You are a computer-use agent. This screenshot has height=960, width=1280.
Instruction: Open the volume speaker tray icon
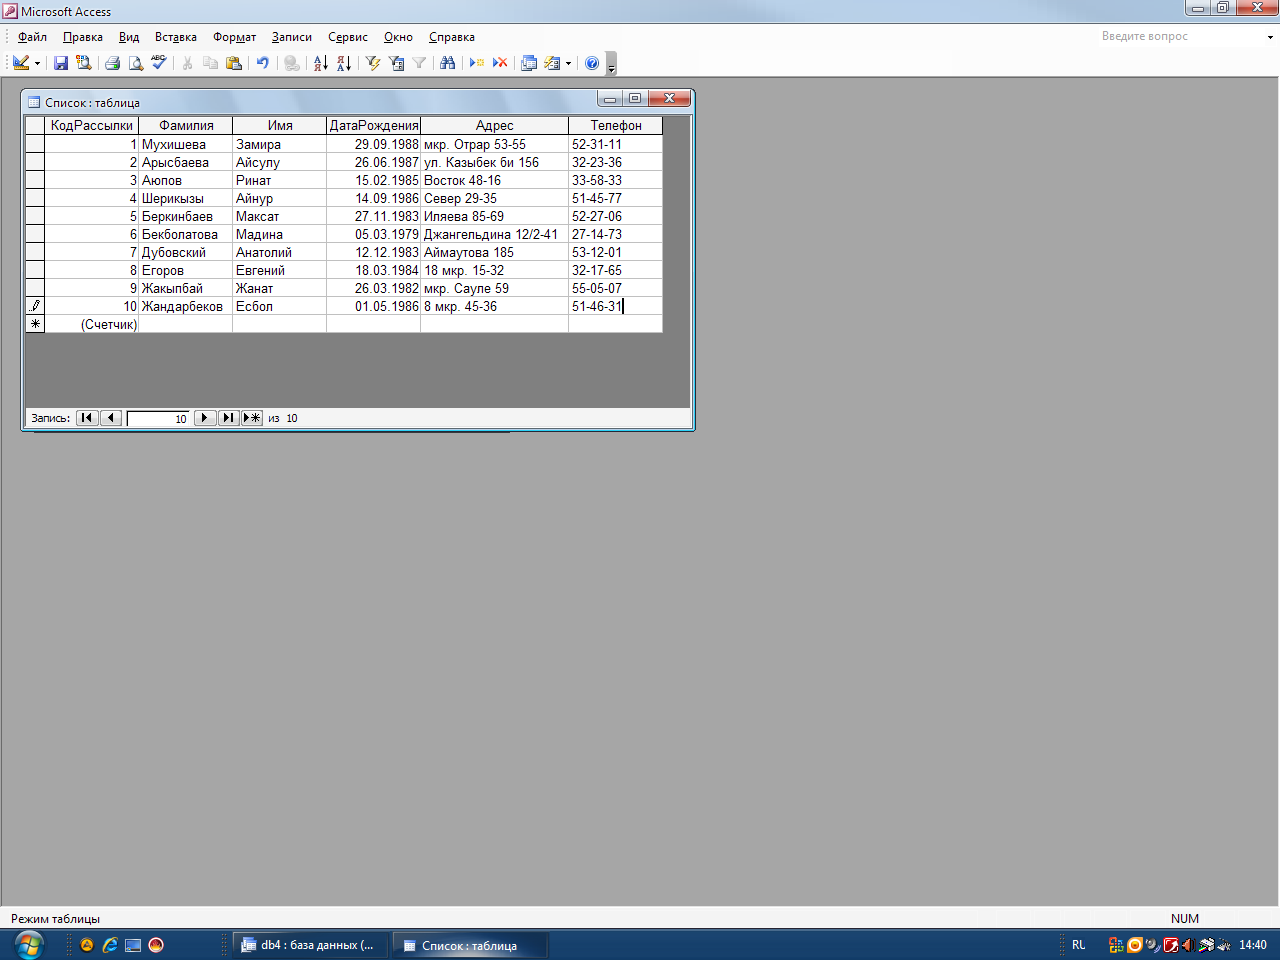pos(1187,945)
